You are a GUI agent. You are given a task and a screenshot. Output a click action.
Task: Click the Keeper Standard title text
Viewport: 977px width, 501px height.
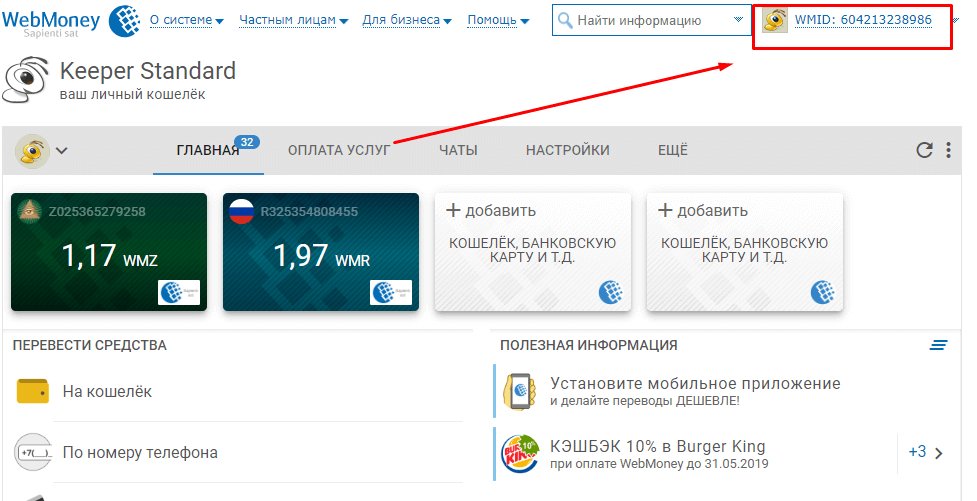tap(148, 71)
